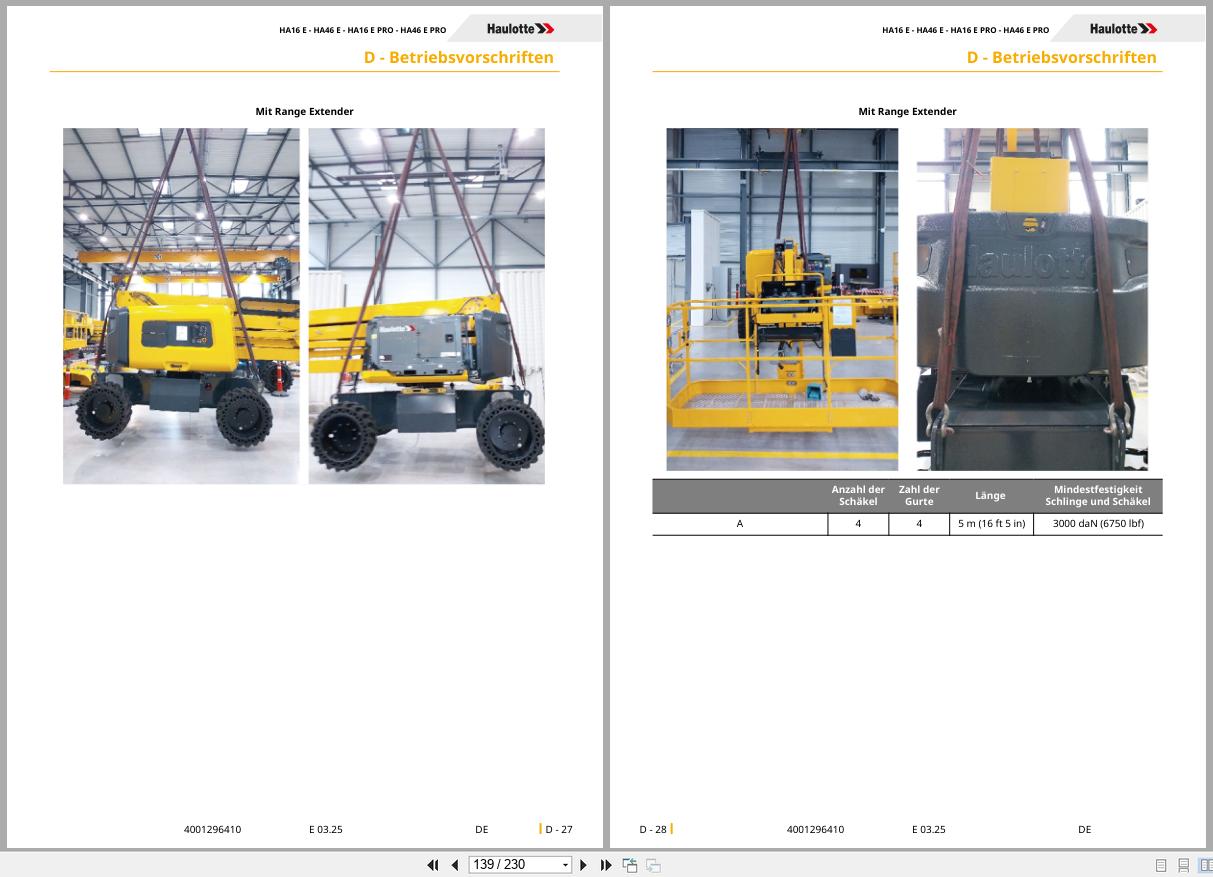
Task: Switch to single page layout
Action: point(1161,865)
